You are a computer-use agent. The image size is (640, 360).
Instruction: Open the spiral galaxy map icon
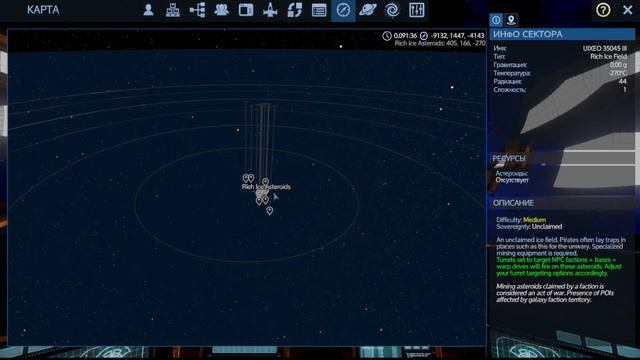pos(392,10)
